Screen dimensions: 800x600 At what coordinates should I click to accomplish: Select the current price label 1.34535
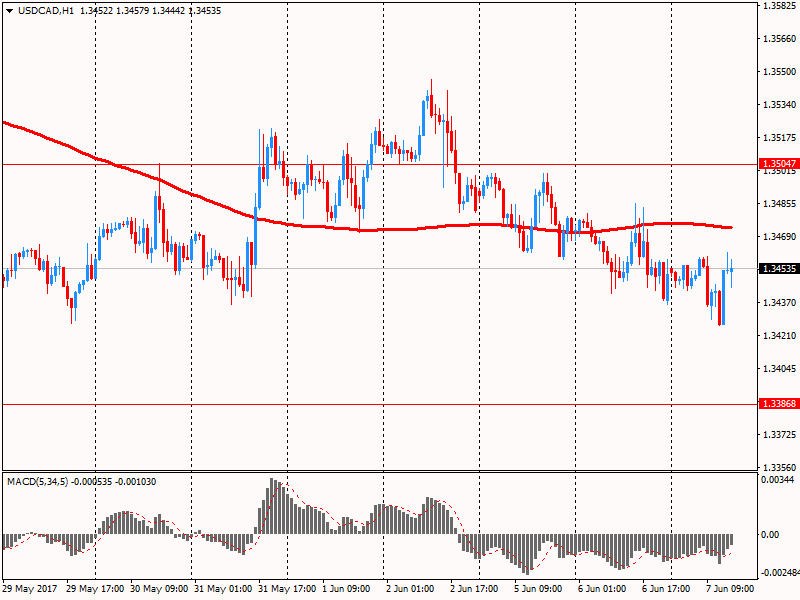779,268
